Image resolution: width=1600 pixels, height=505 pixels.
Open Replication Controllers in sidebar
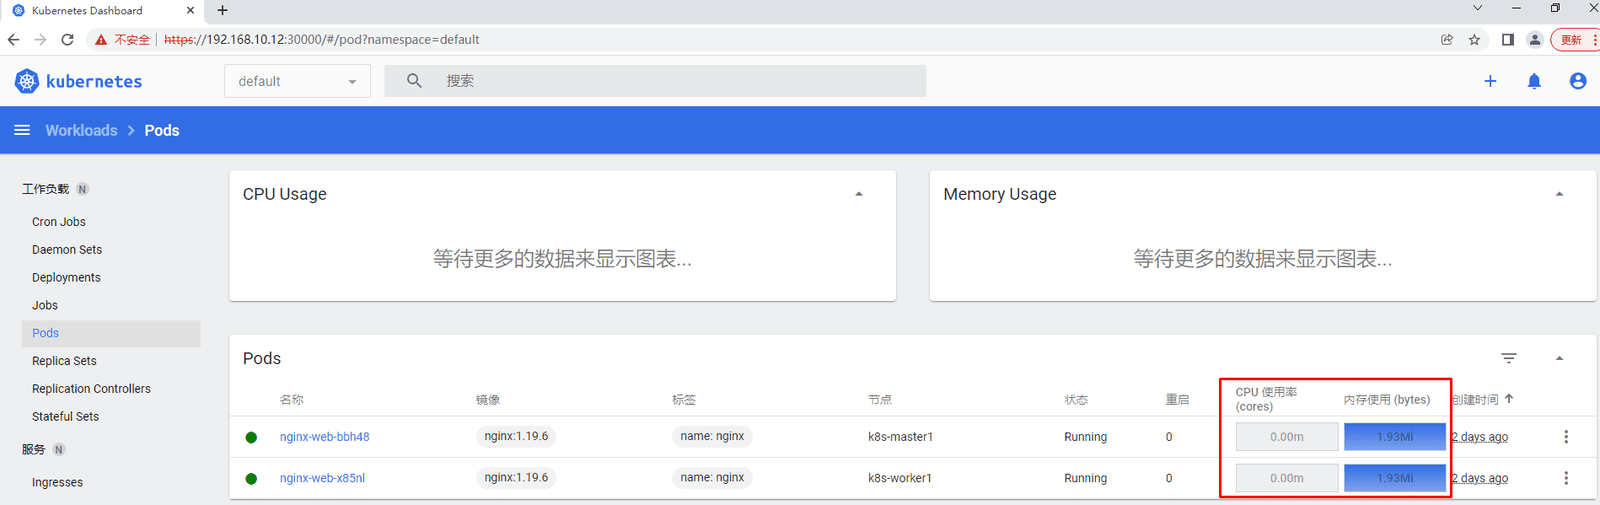click(x=91, y=389)
